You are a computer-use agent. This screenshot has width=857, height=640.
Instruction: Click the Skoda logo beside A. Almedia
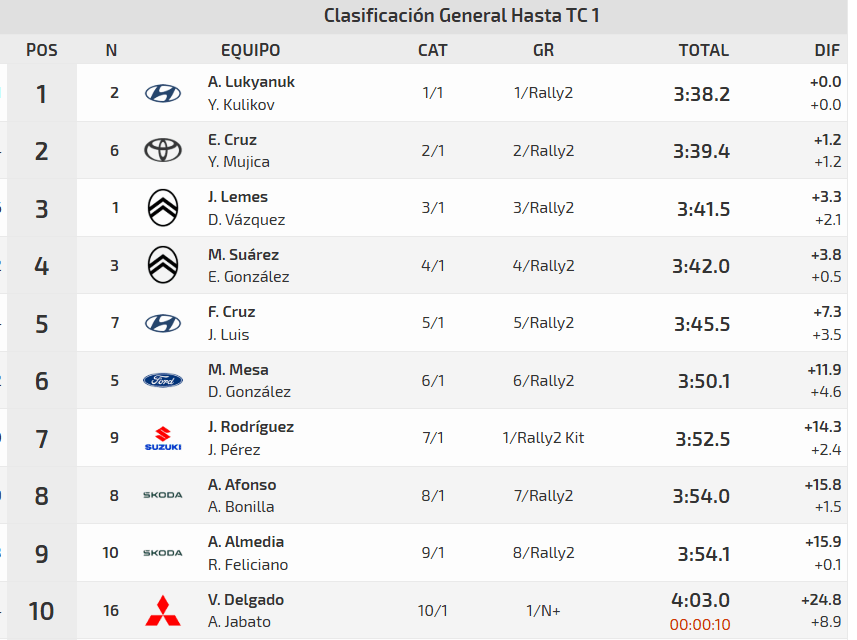point(163,553)
